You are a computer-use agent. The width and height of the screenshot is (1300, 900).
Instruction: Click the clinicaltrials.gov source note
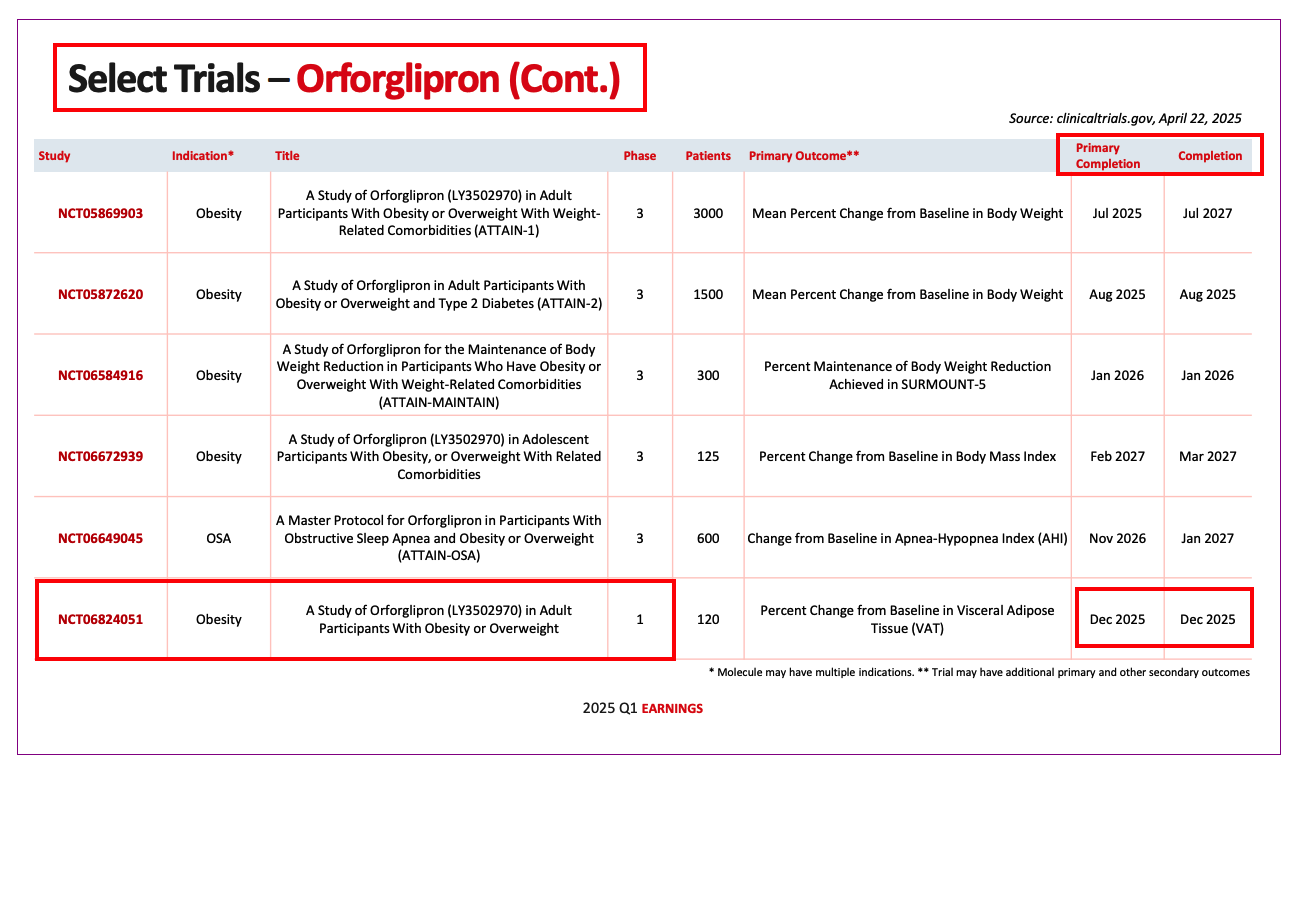click(x=1124, y=118)
